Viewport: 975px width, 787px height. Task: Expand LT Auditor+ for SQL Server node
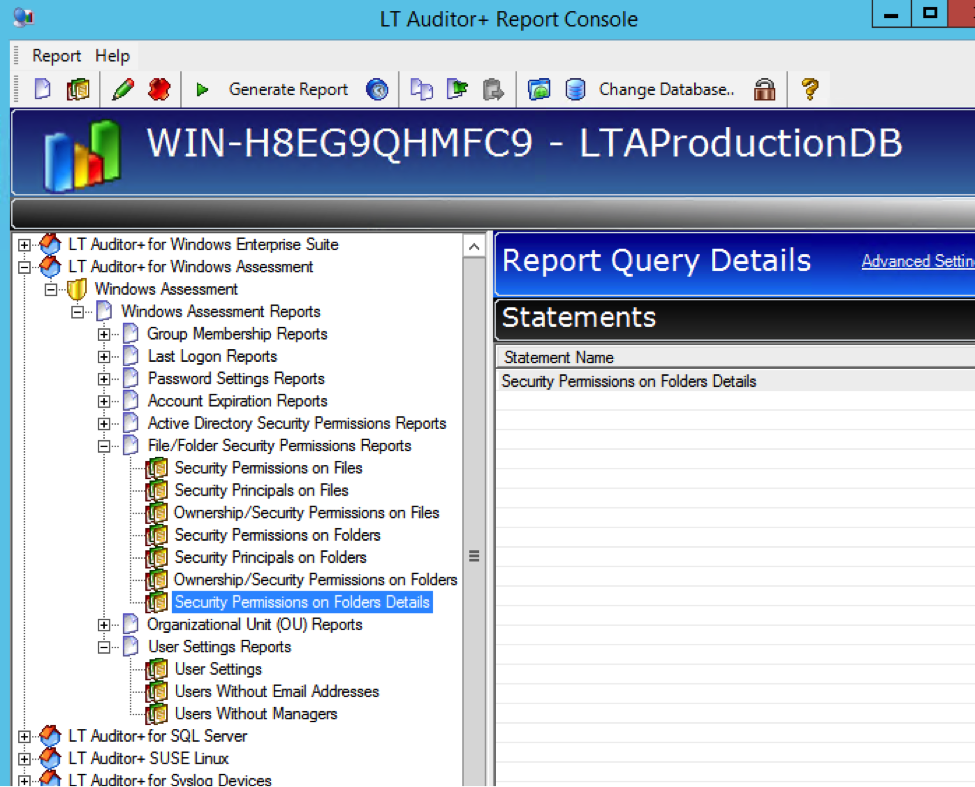tap(24, 737)
